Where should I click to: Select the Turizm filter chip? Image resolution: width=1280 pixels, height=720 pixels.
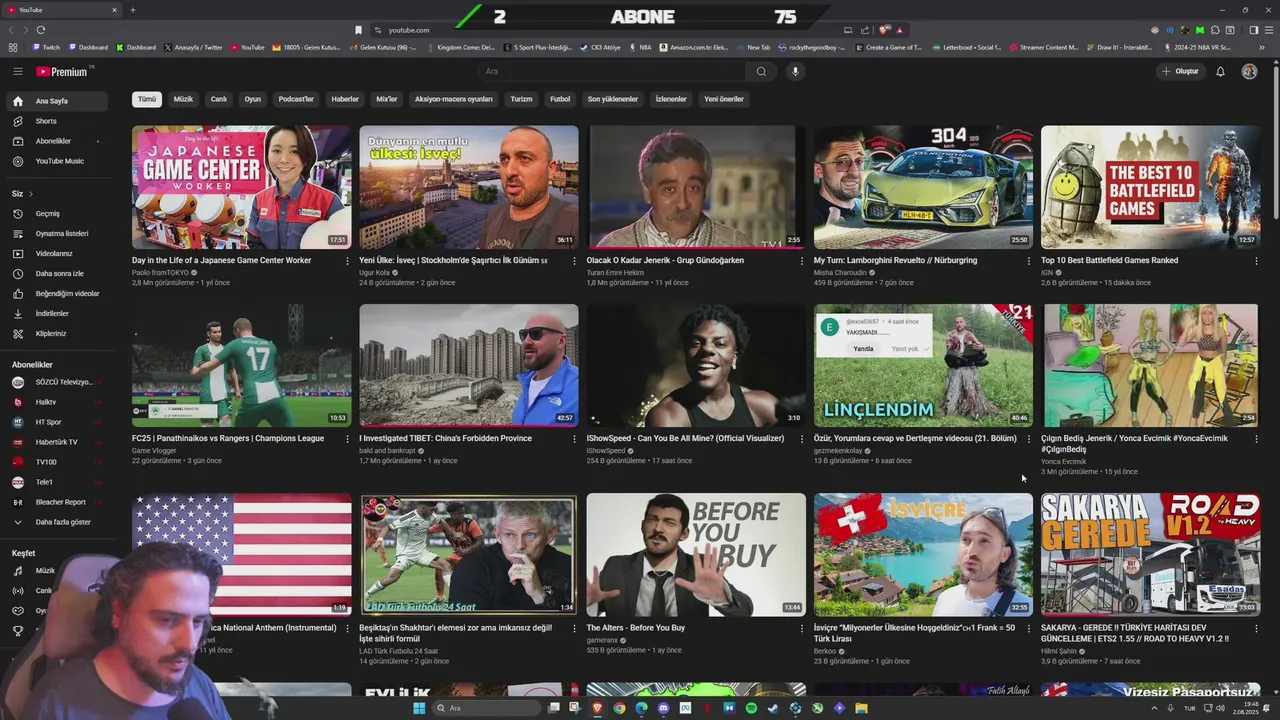click(x=521, y=99)
